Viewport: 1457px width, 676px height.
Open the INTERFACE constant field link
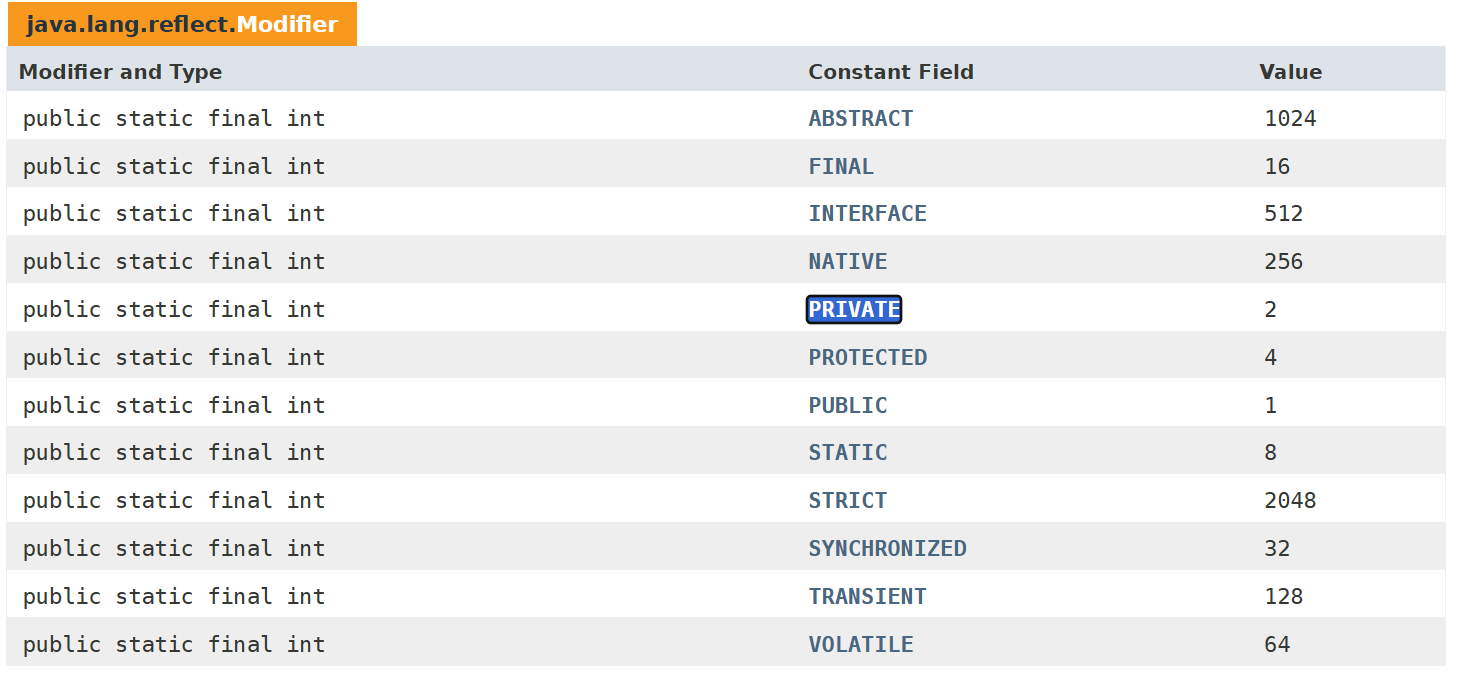(x=867, y=213)
